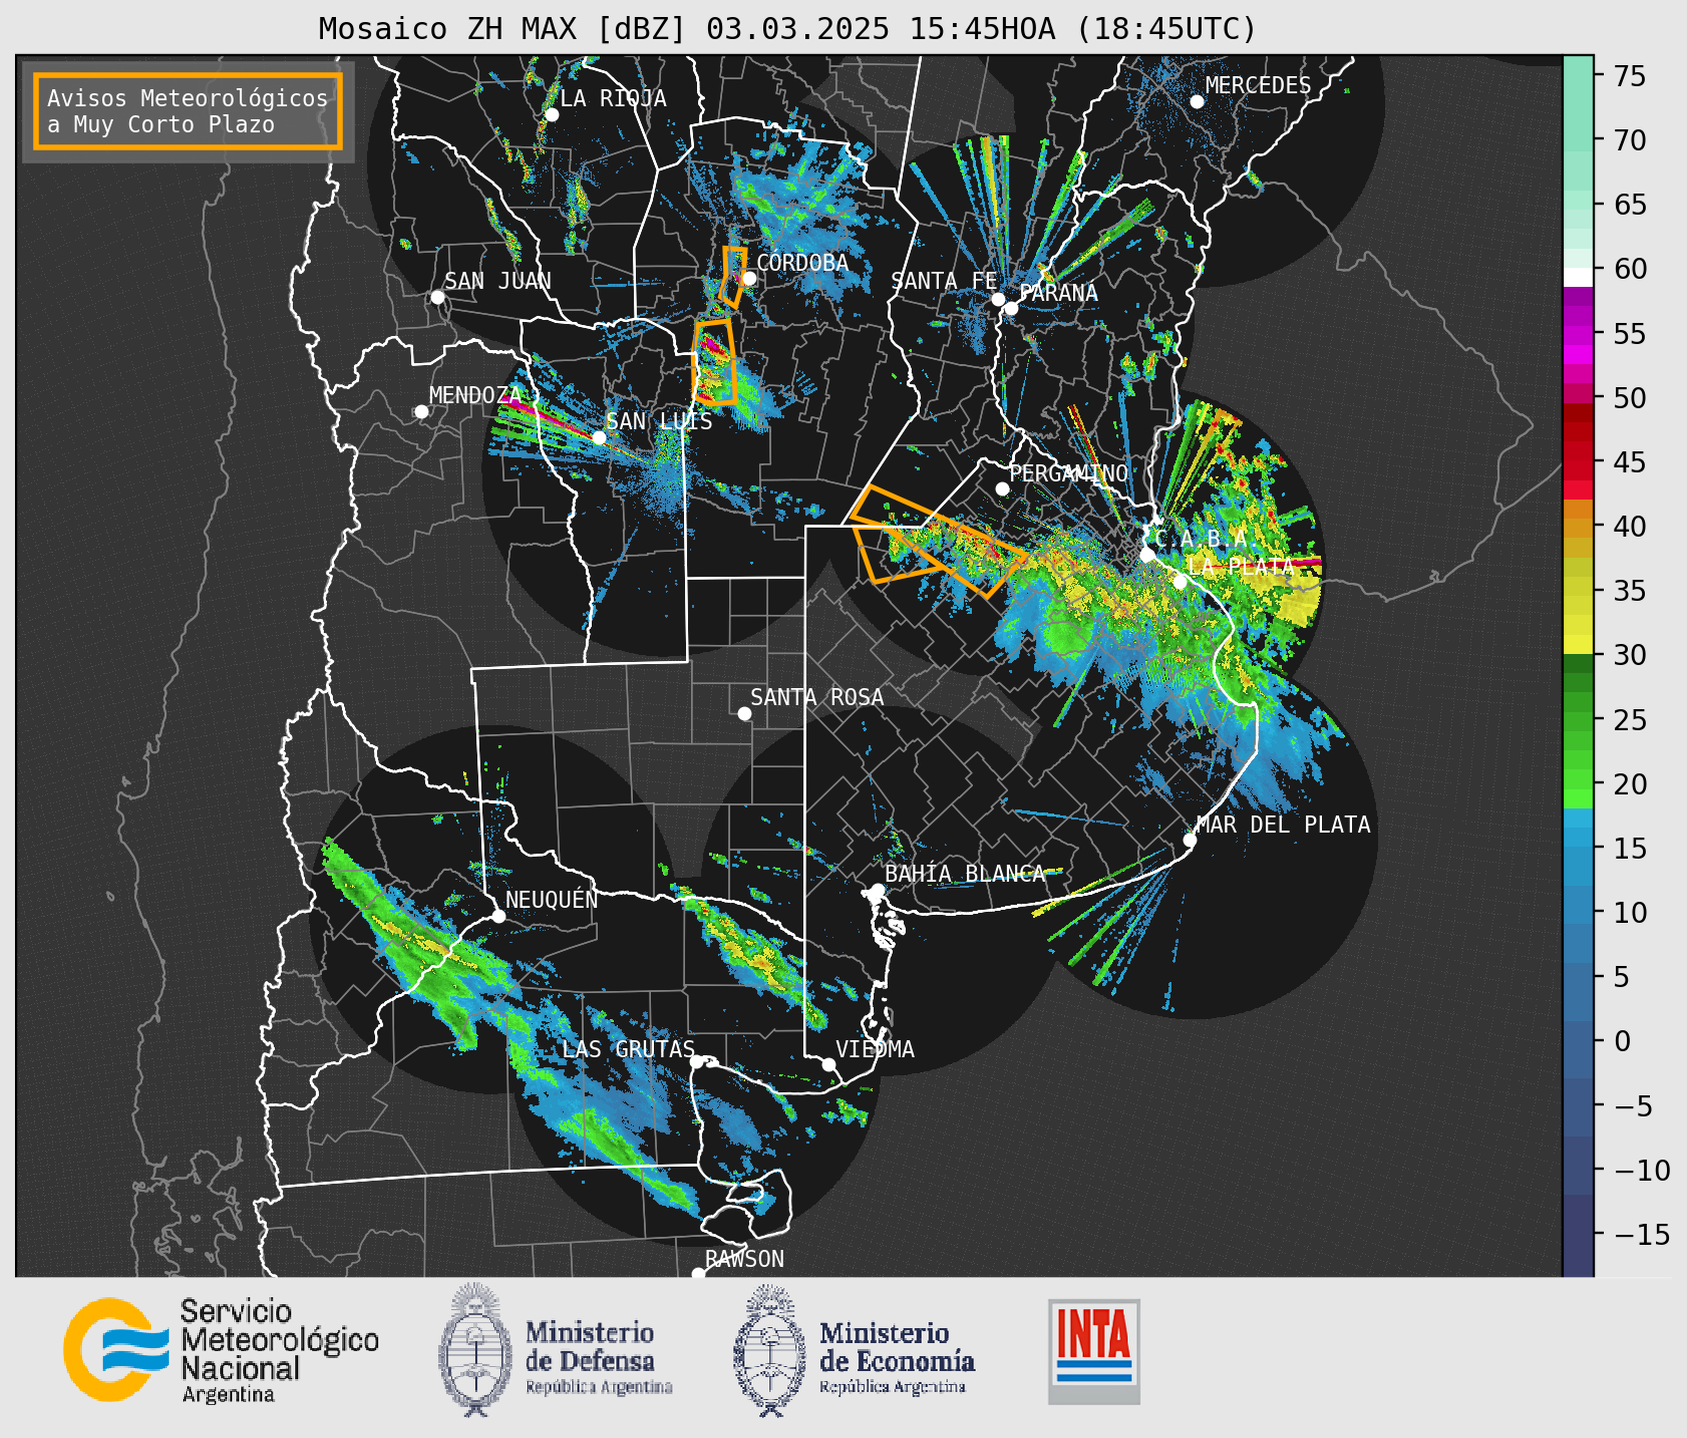Image resolution: width=1687 pixels, height=1438 pixels.
Task: Click the 0 label on the dBZ scale
Action: [x=1621, y=1041]
